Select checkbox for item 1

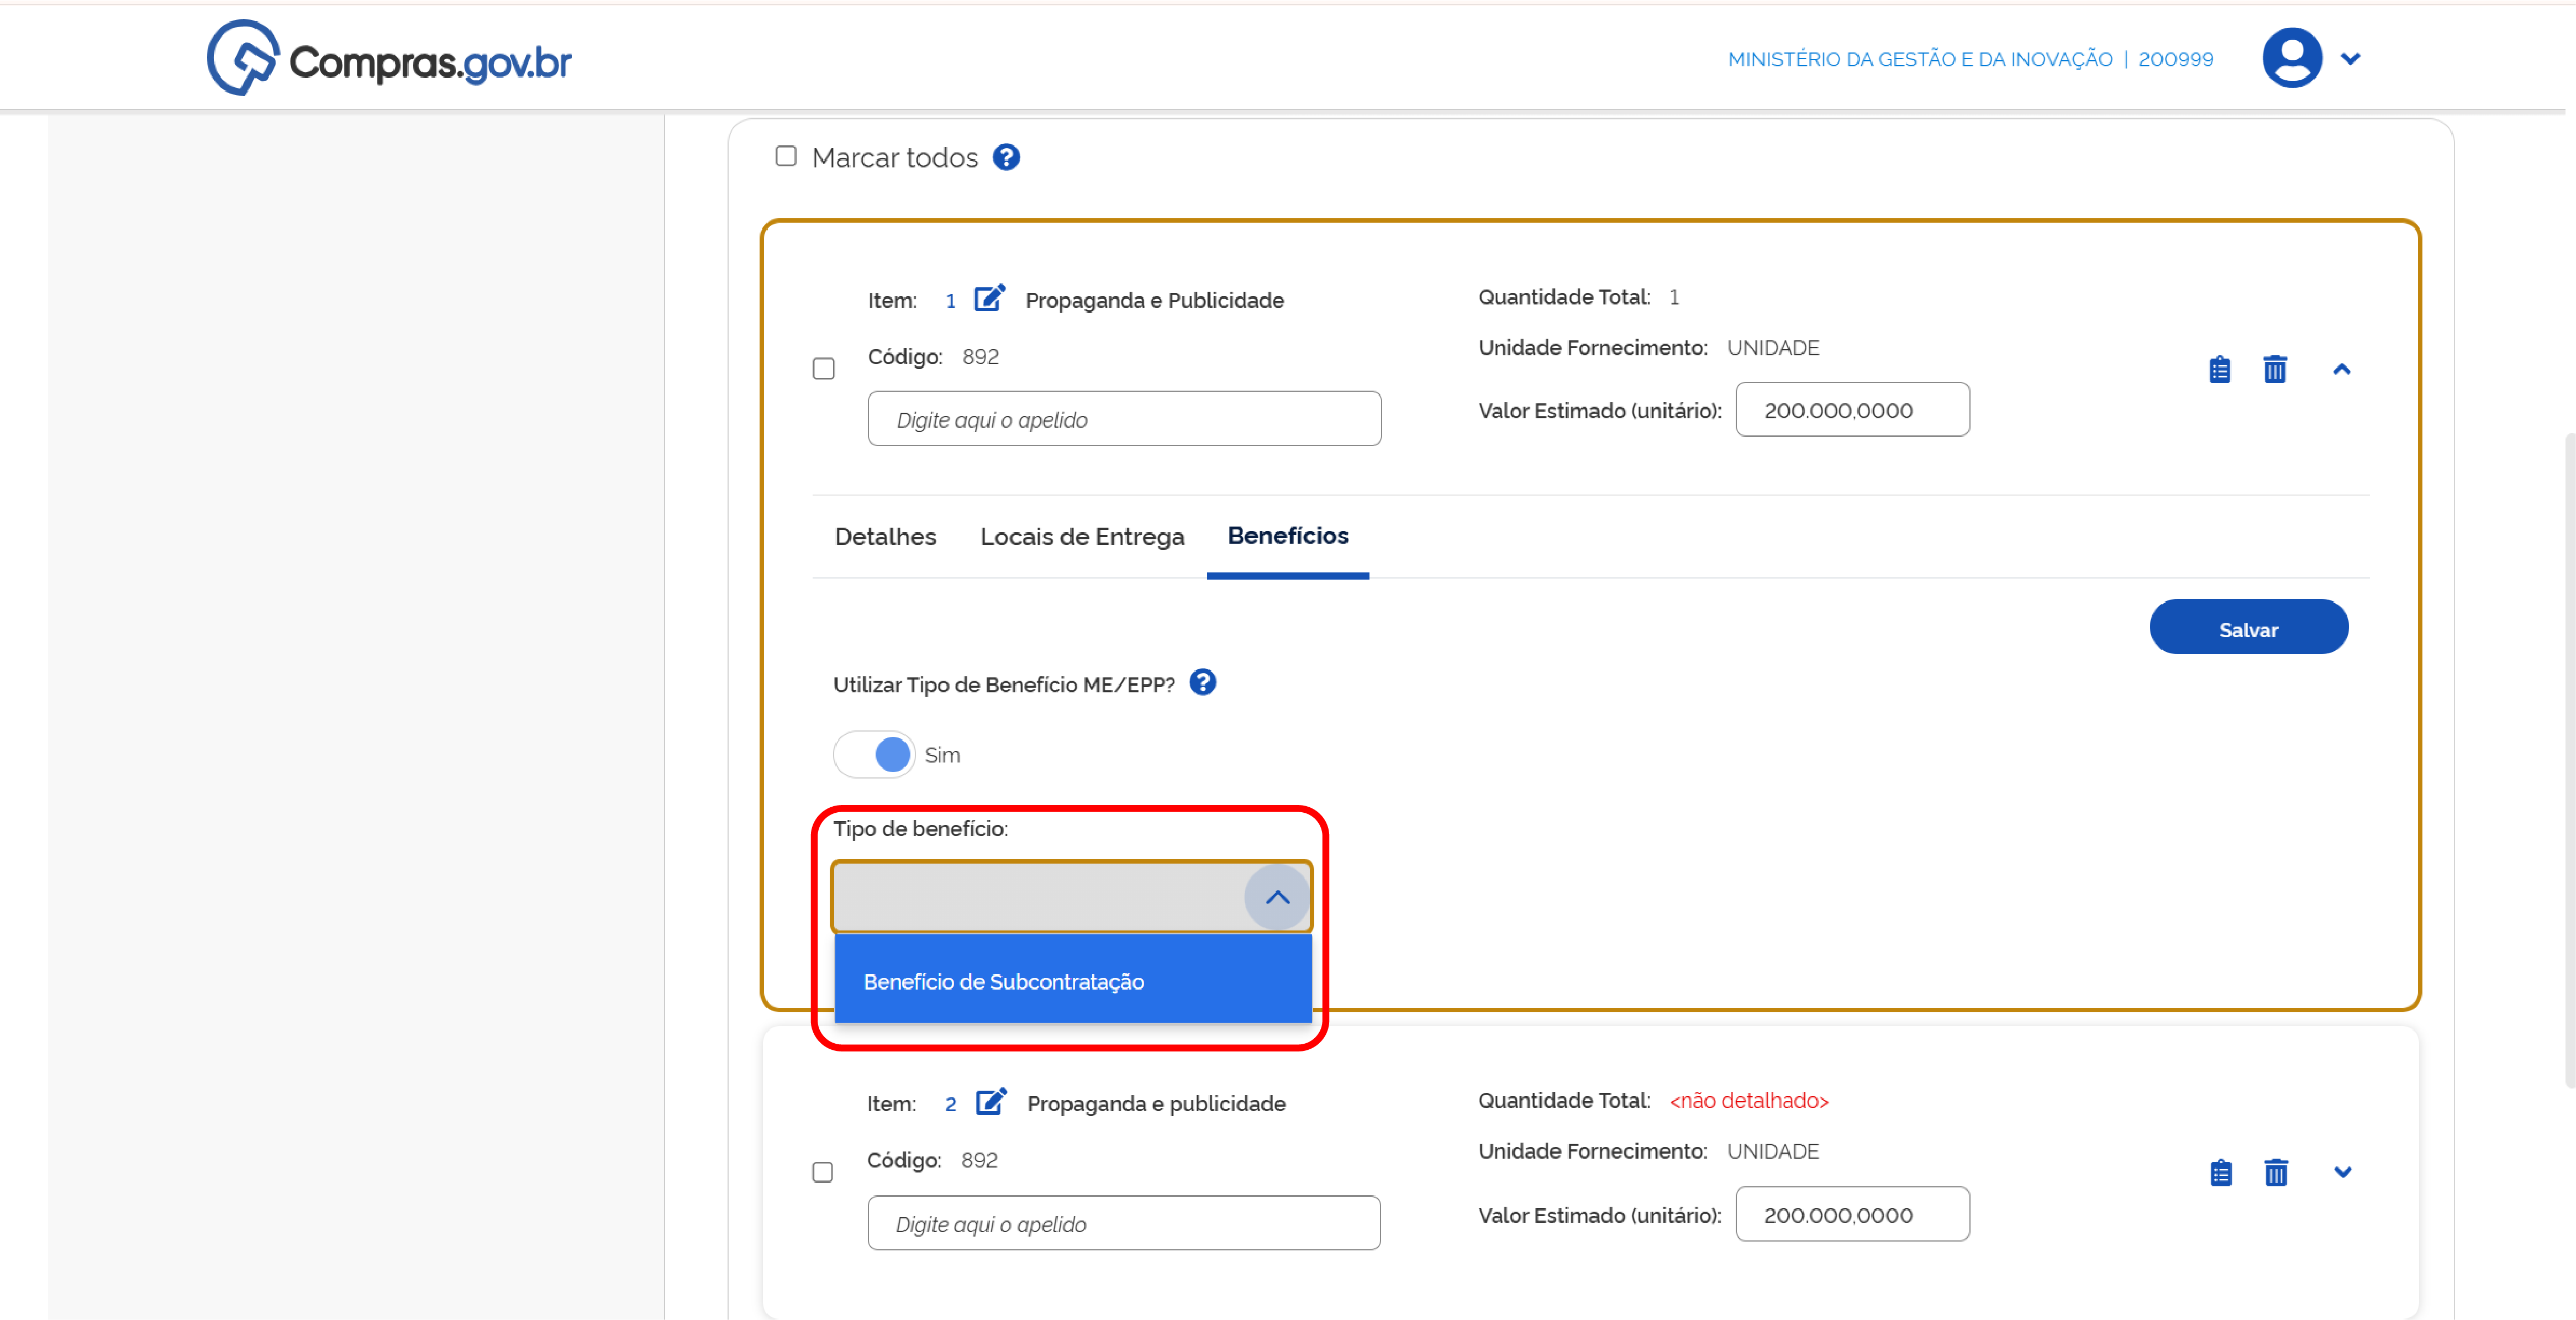click(823, 369)
